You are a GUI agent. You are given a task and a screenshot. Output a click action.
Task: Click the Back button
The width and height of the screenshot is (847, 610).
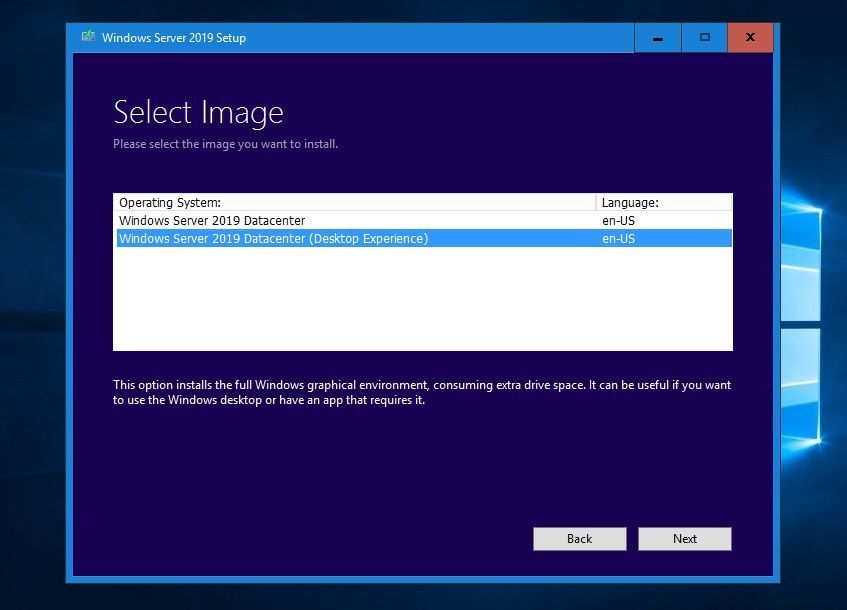pos(579,538)
